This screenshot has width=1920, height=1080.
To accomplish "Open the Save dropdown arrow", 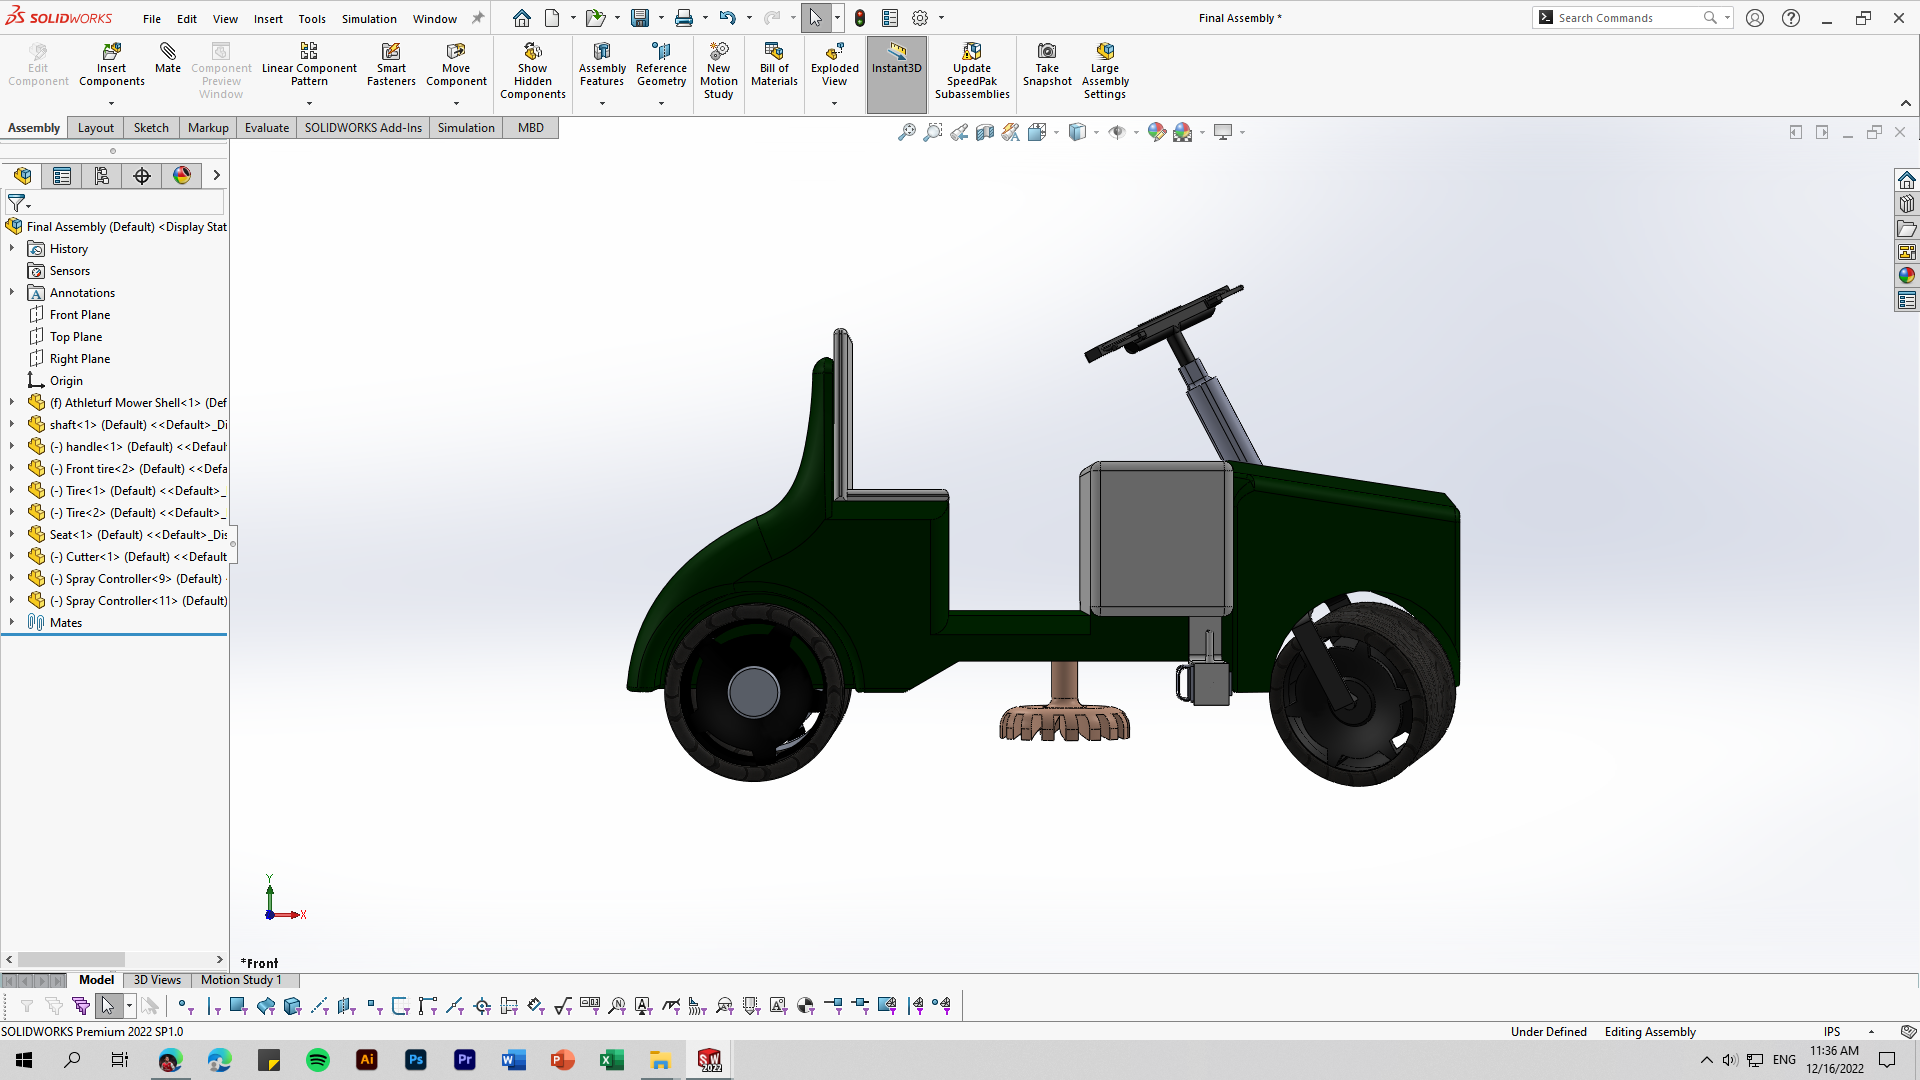I will [x=660, y=18].
